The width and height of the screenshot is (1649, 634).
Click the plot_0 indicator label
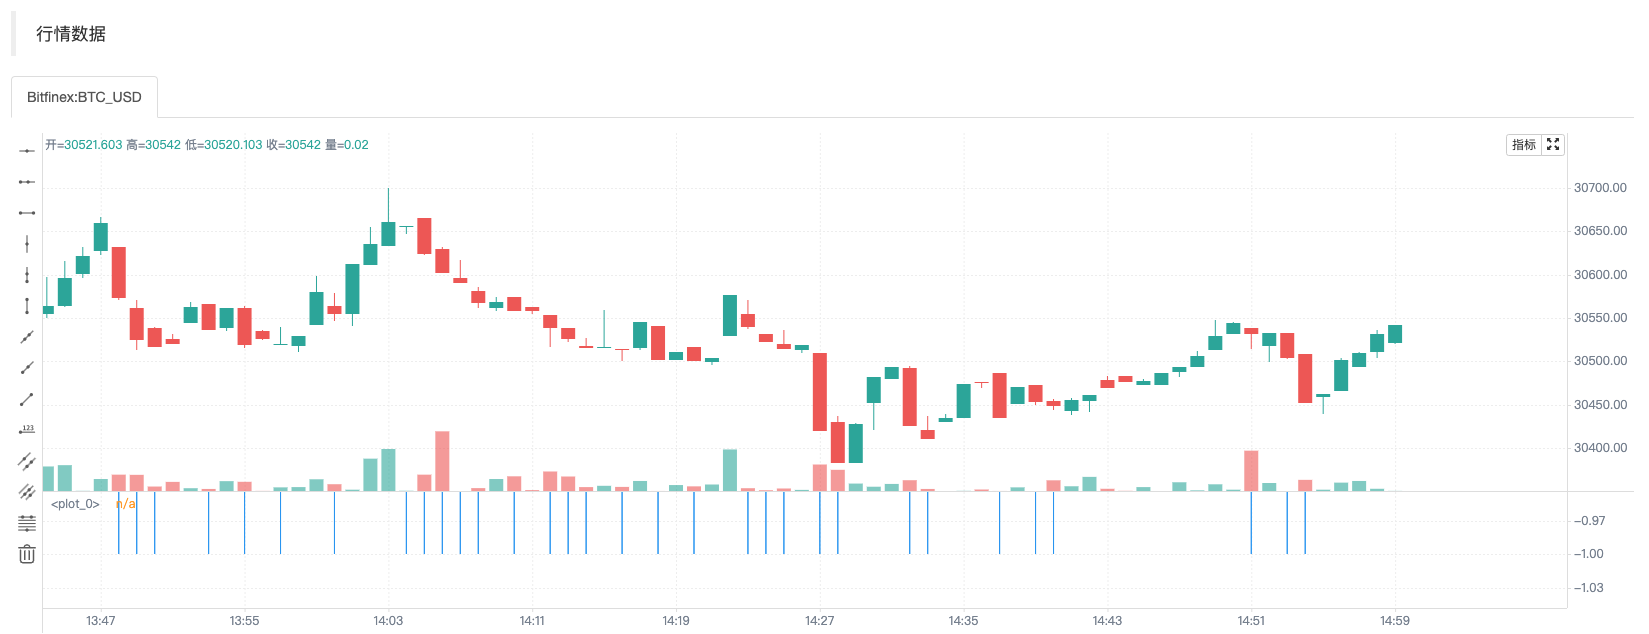tap(75, 504)
